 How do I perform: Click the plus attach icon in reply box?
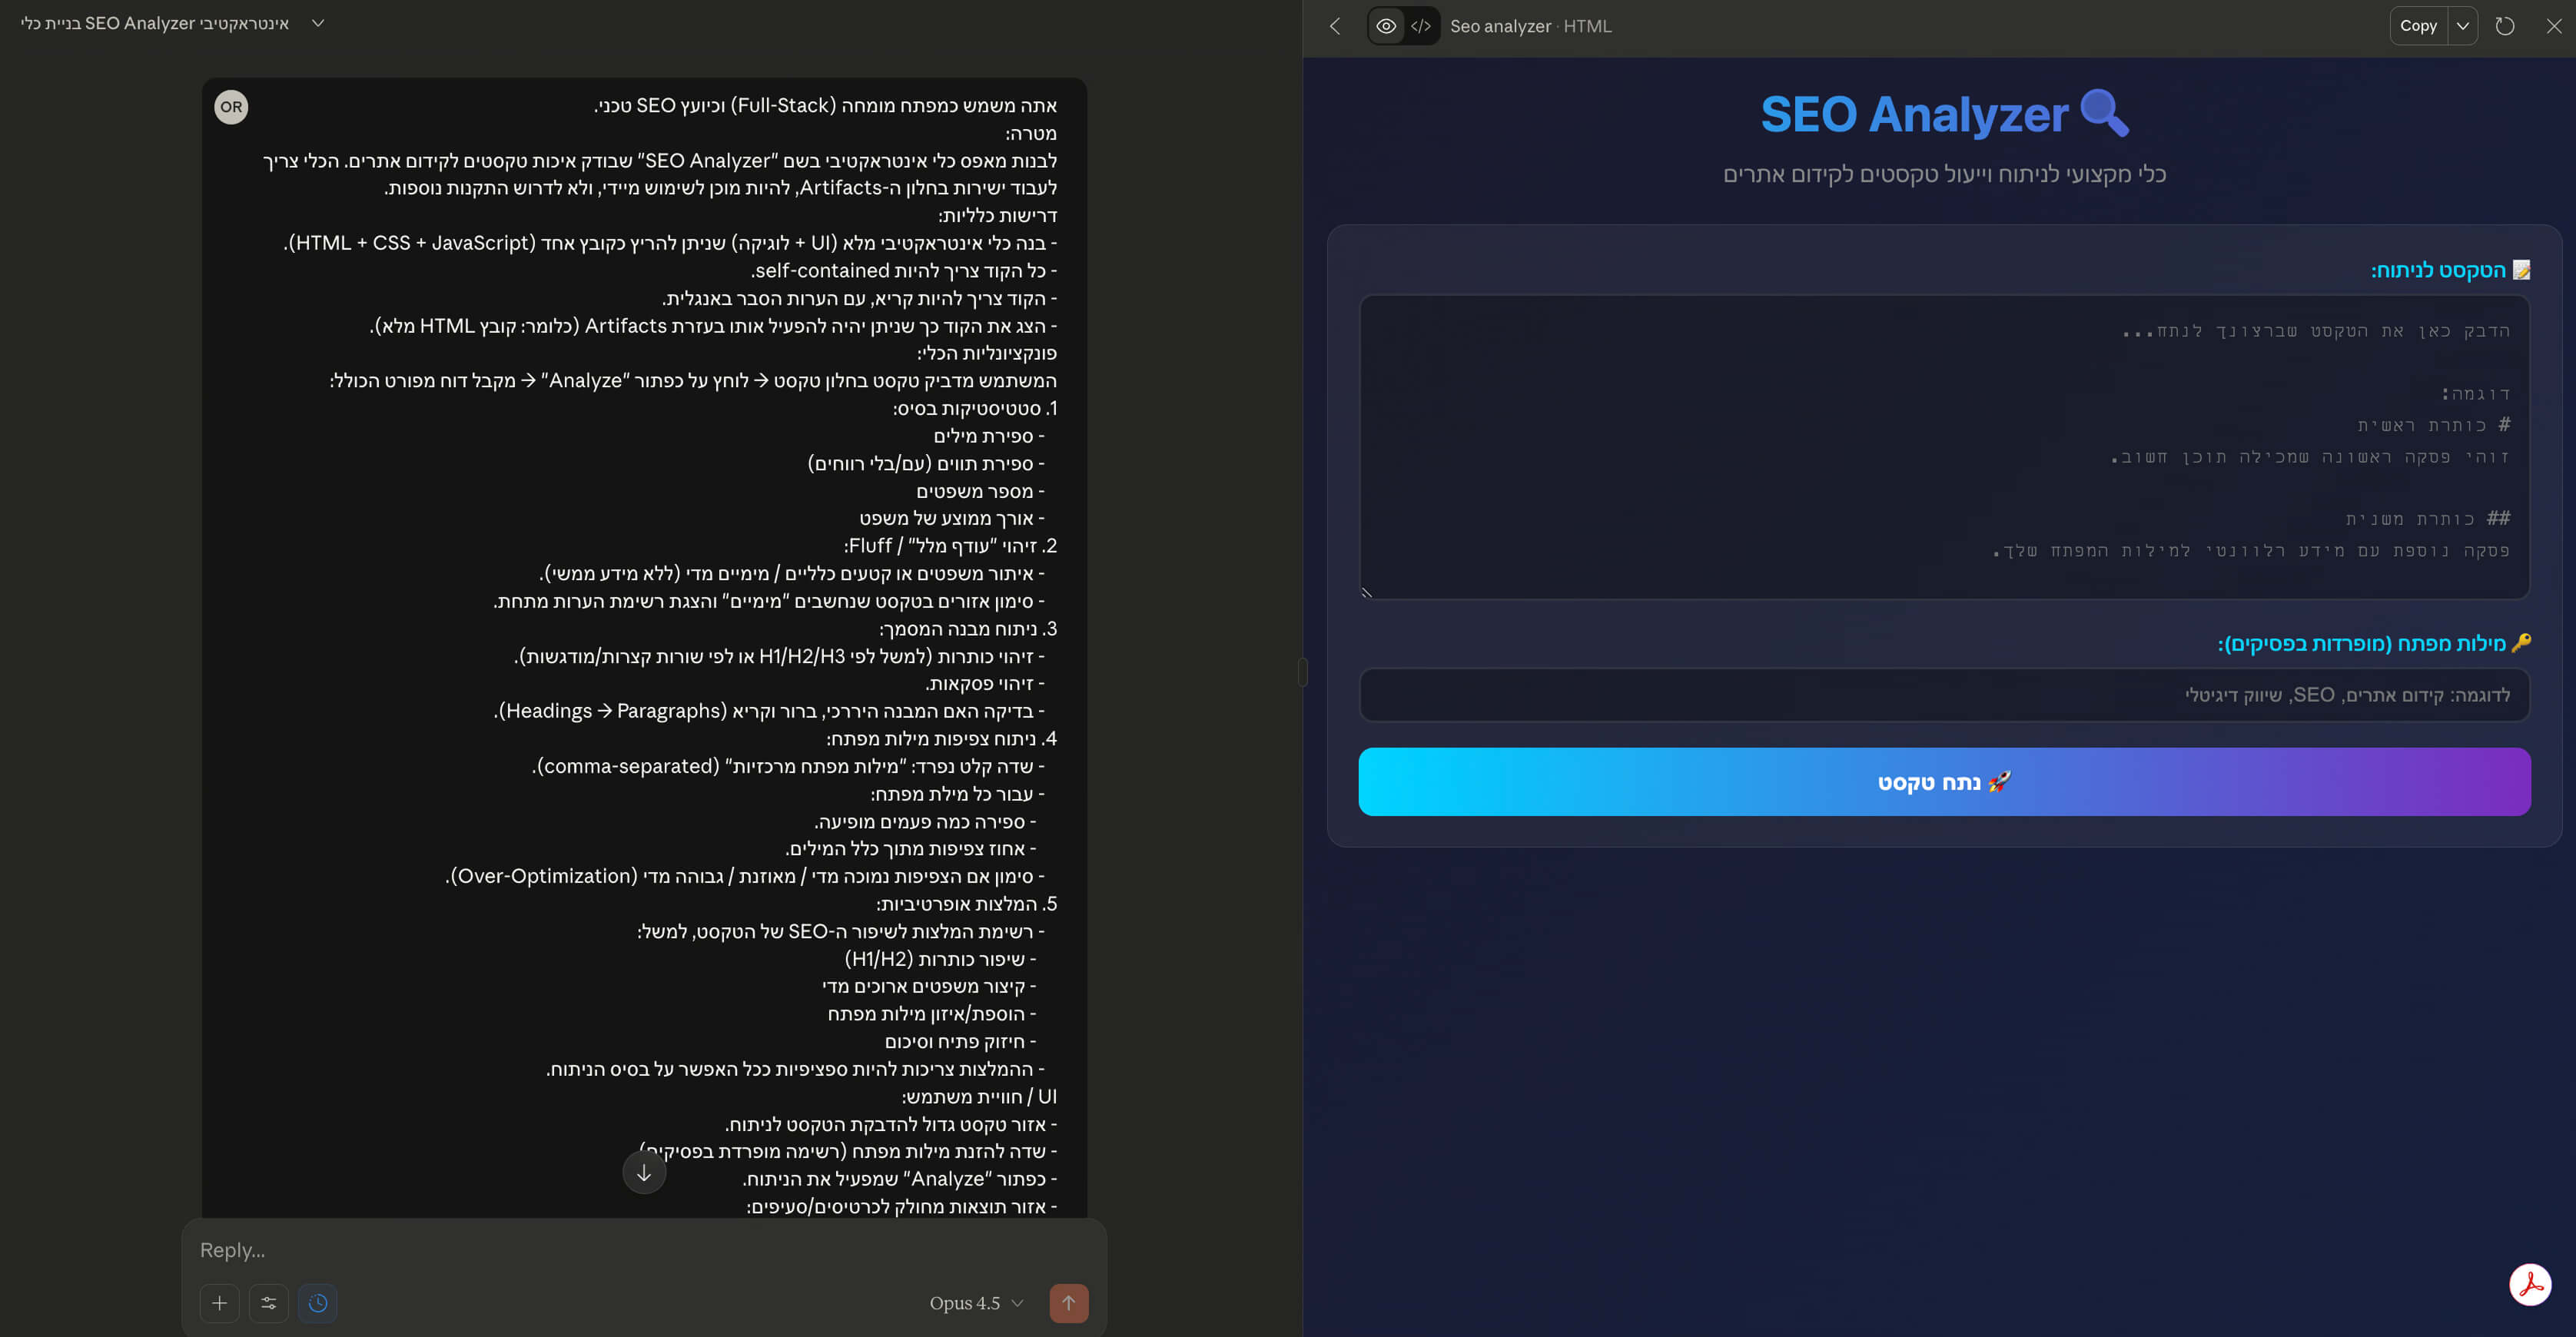(x=219, y=1303)
